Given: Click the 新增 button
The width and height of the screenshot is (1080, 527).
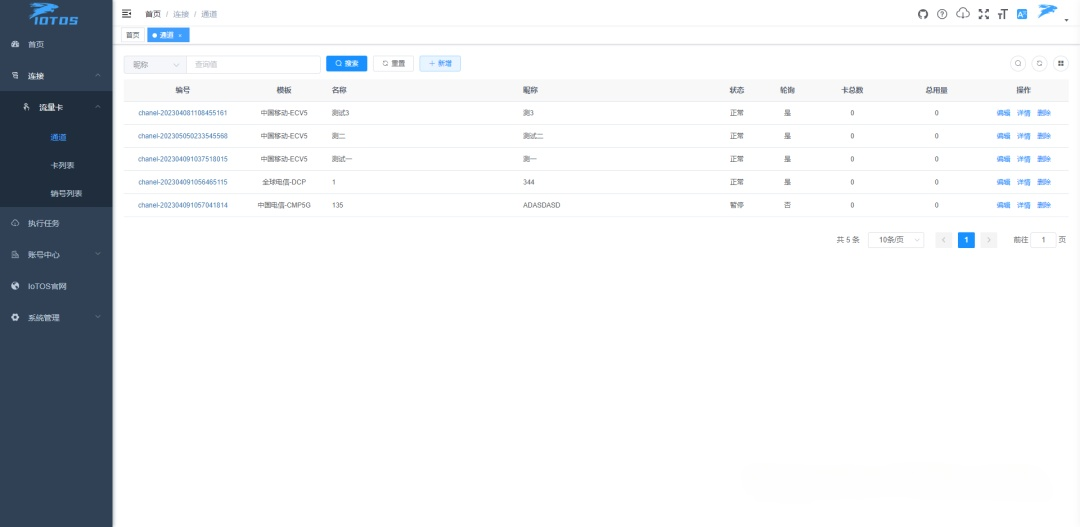Looking at the screenshot, I should pos(440,63).
